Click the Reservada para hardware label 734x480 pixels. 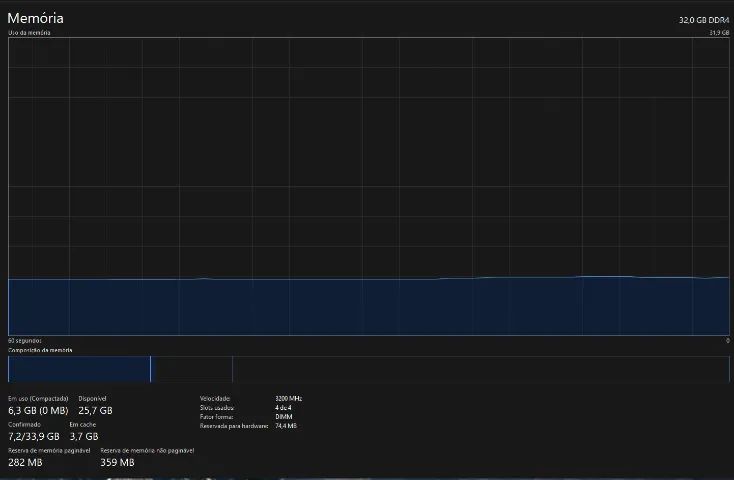pyautogui.click(x=234, y=426)
